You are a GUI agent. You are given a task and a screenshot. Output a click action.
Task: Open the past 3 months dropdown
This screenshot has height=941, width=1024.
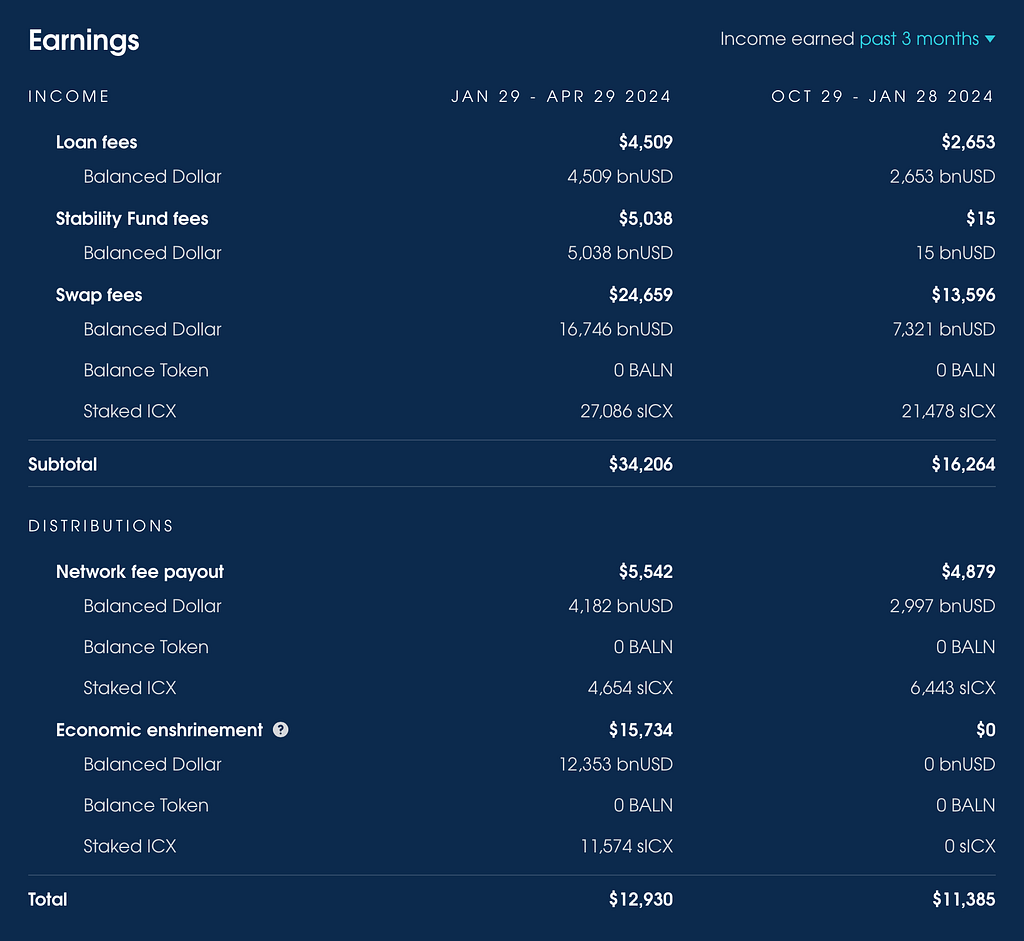click(x=927, y=39)
